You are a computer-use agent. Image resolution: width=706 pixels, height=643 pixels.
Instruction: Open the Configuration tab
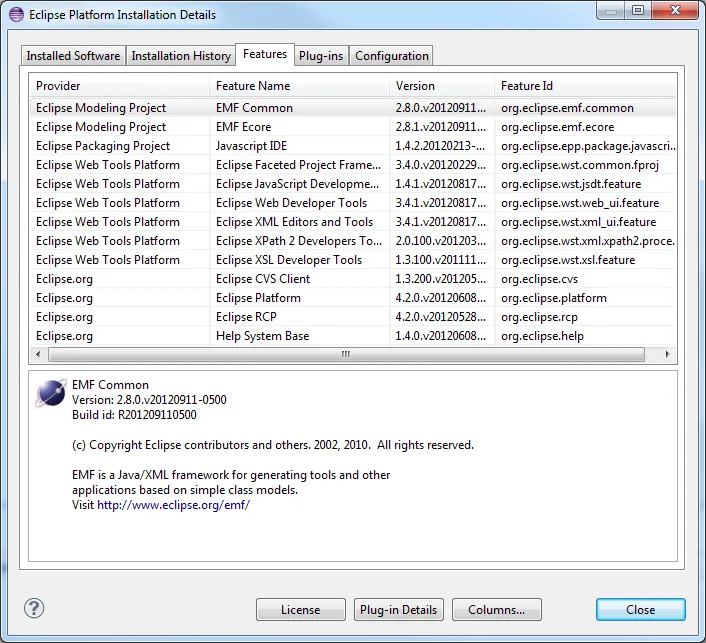pyautogui.click(x=392, y=56)
